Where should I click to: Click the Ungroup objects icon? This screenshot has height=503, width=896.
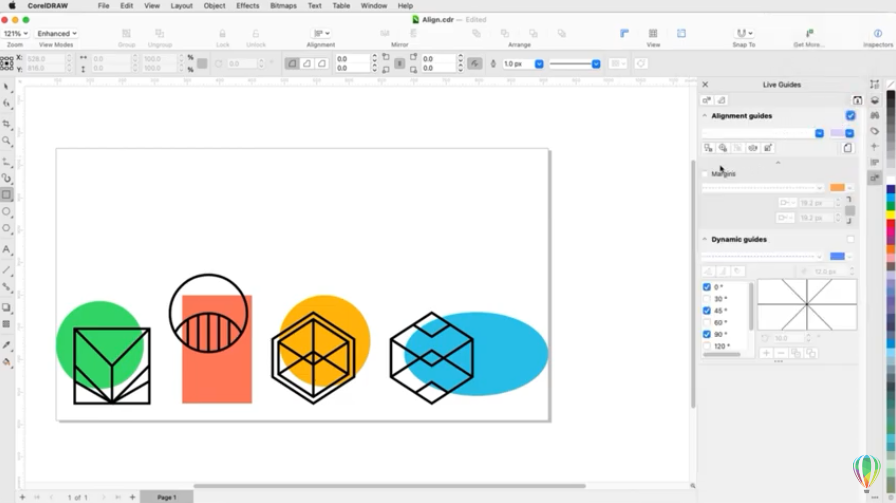(159, 34)
